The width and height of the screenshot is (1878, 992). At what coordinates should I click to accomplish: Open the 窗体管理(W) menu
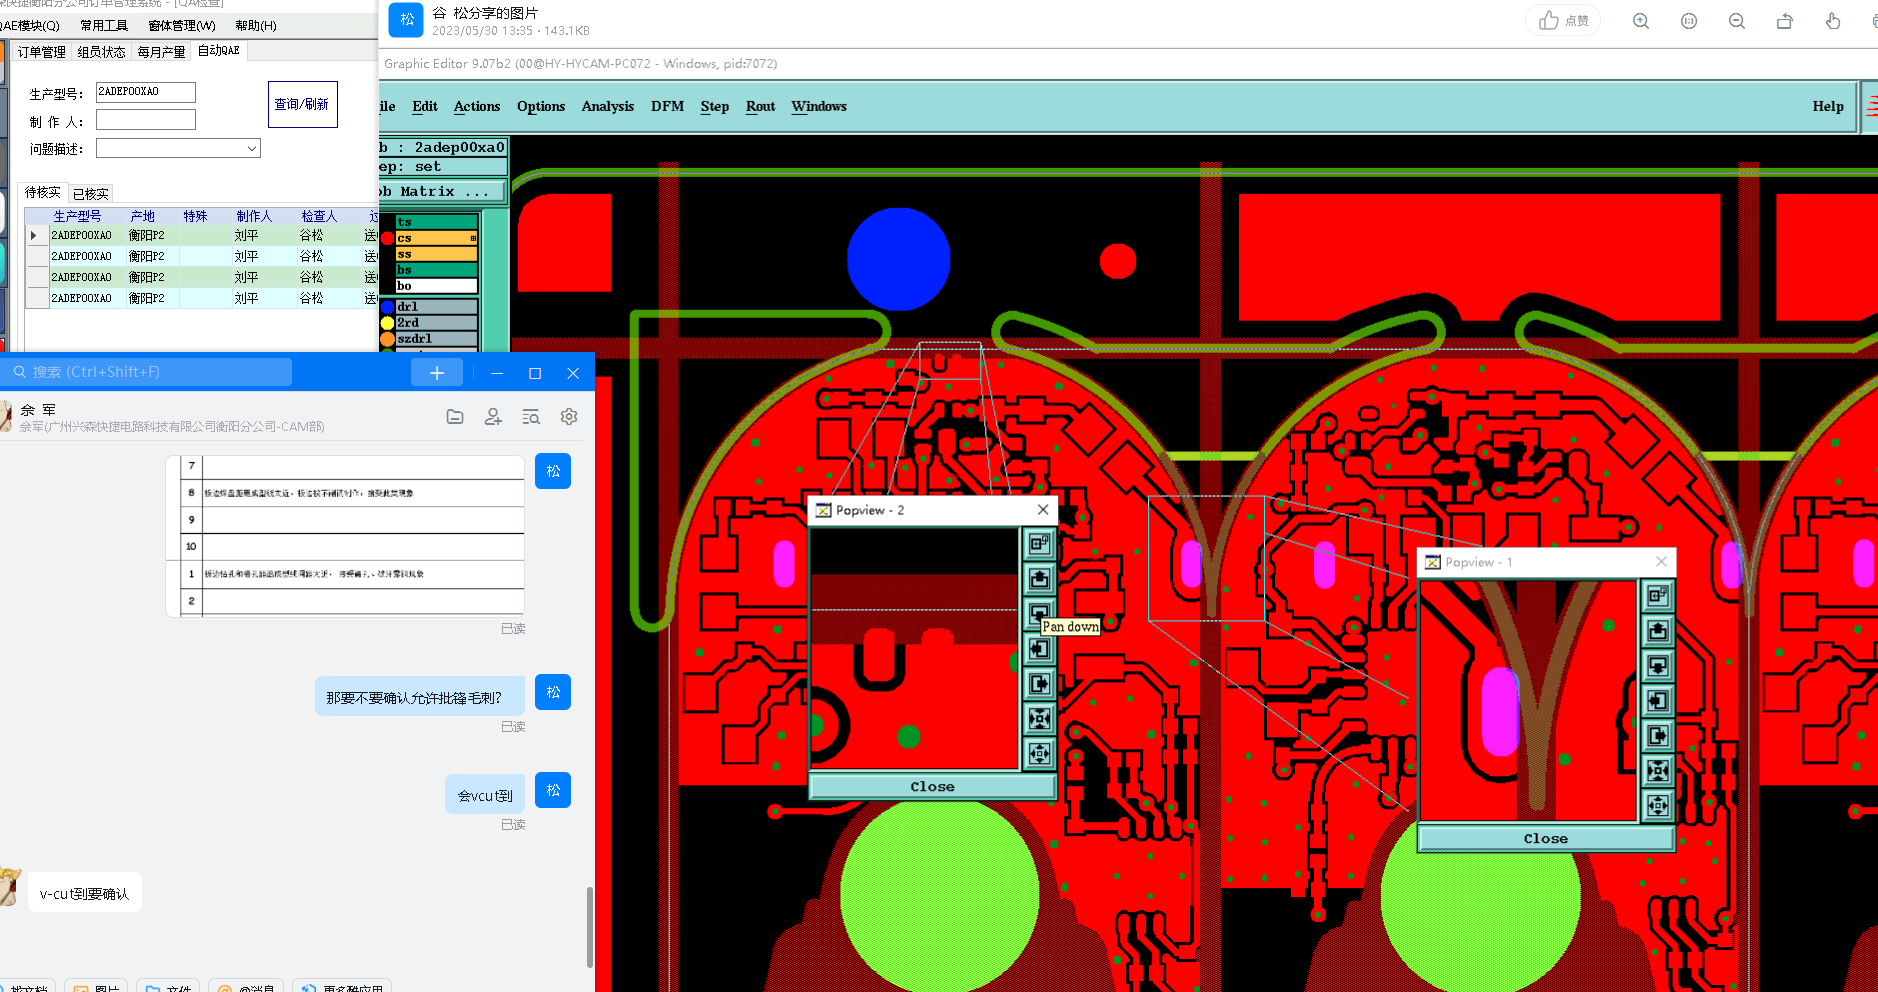(x=182, y=26)
